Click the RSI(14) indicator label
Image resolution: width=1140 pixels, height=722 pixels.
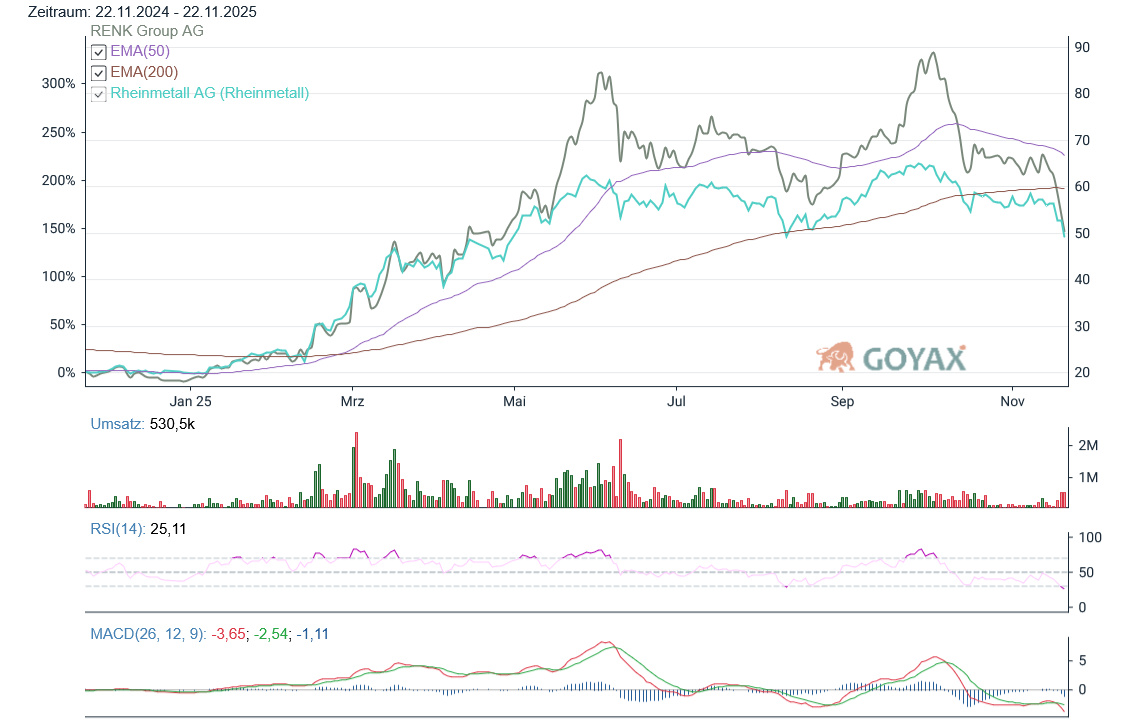tap(117, 529)
